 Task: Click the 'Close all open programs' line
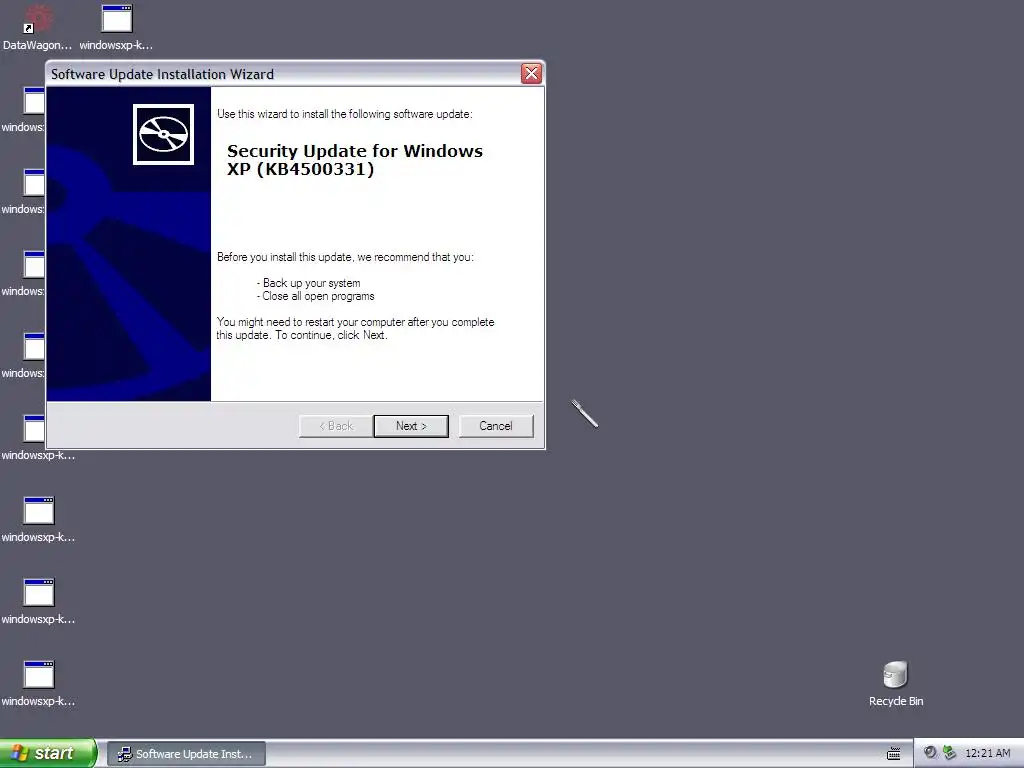(316, 296)
